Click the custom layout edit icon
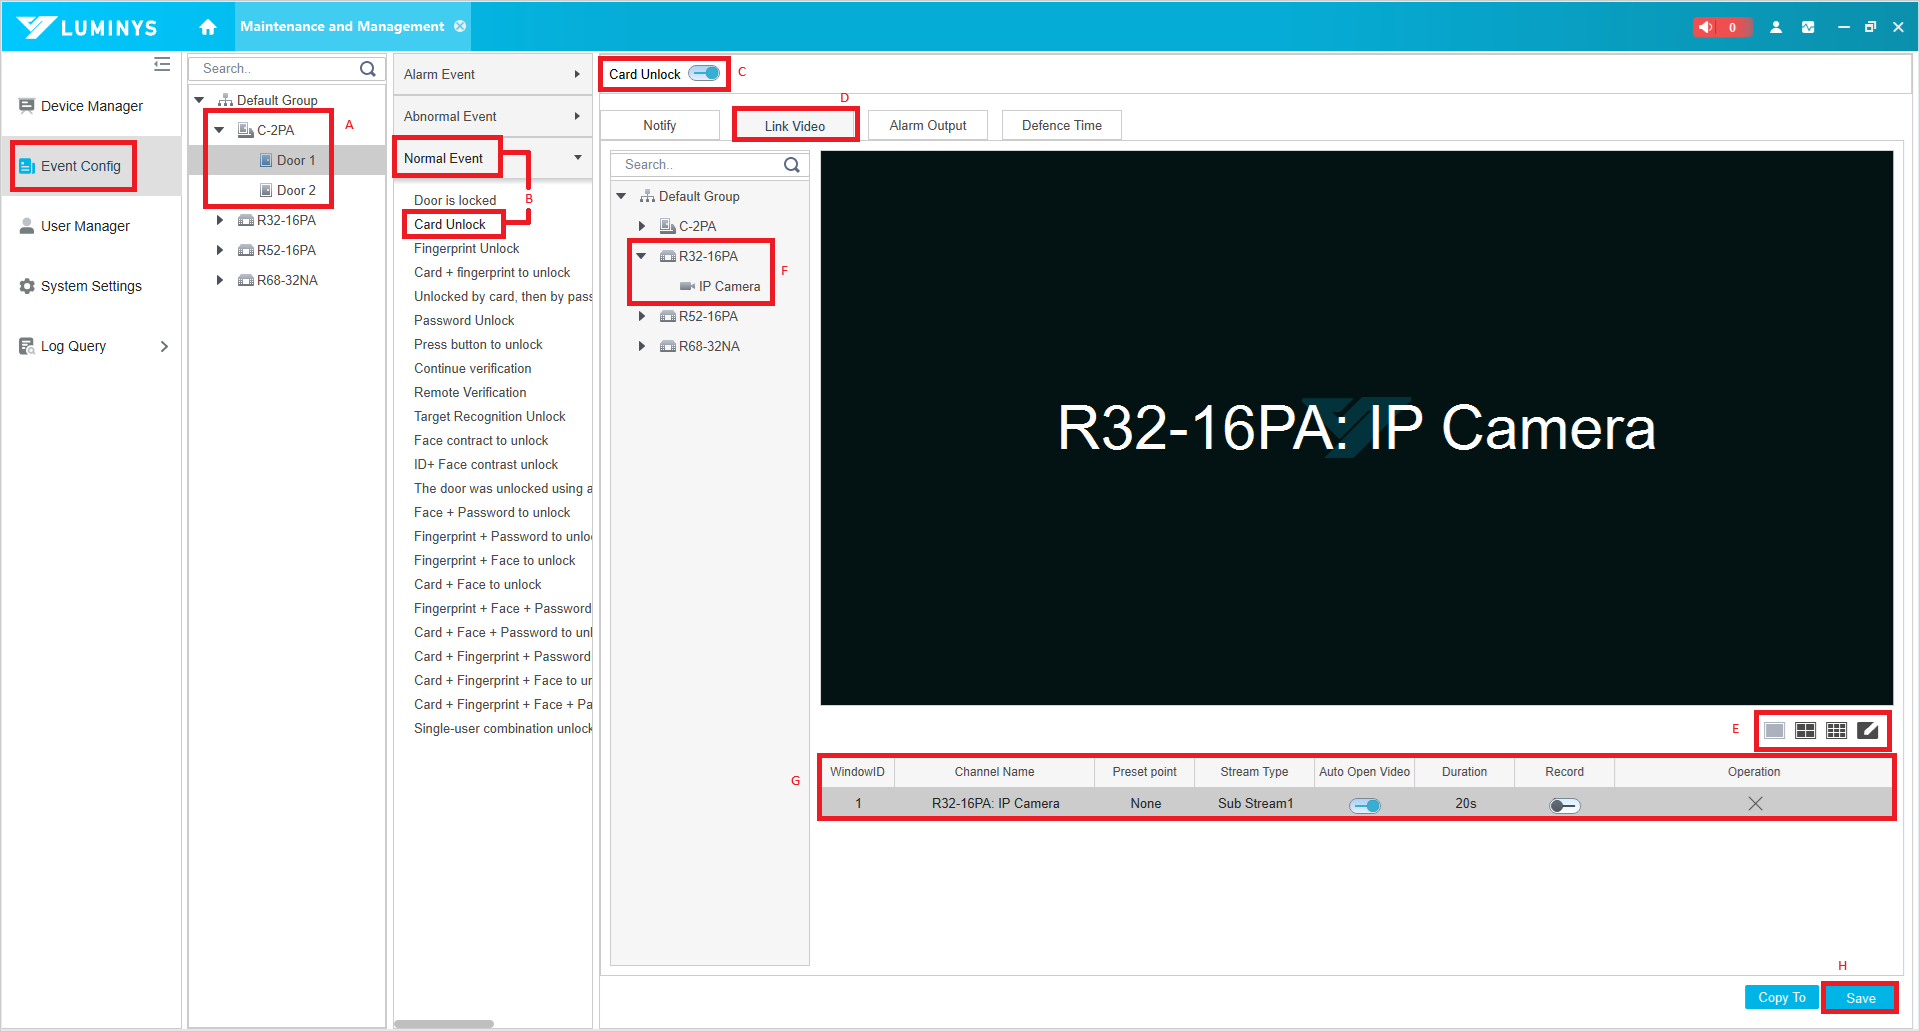The image size is (1920, 1032). point(1867,731)
